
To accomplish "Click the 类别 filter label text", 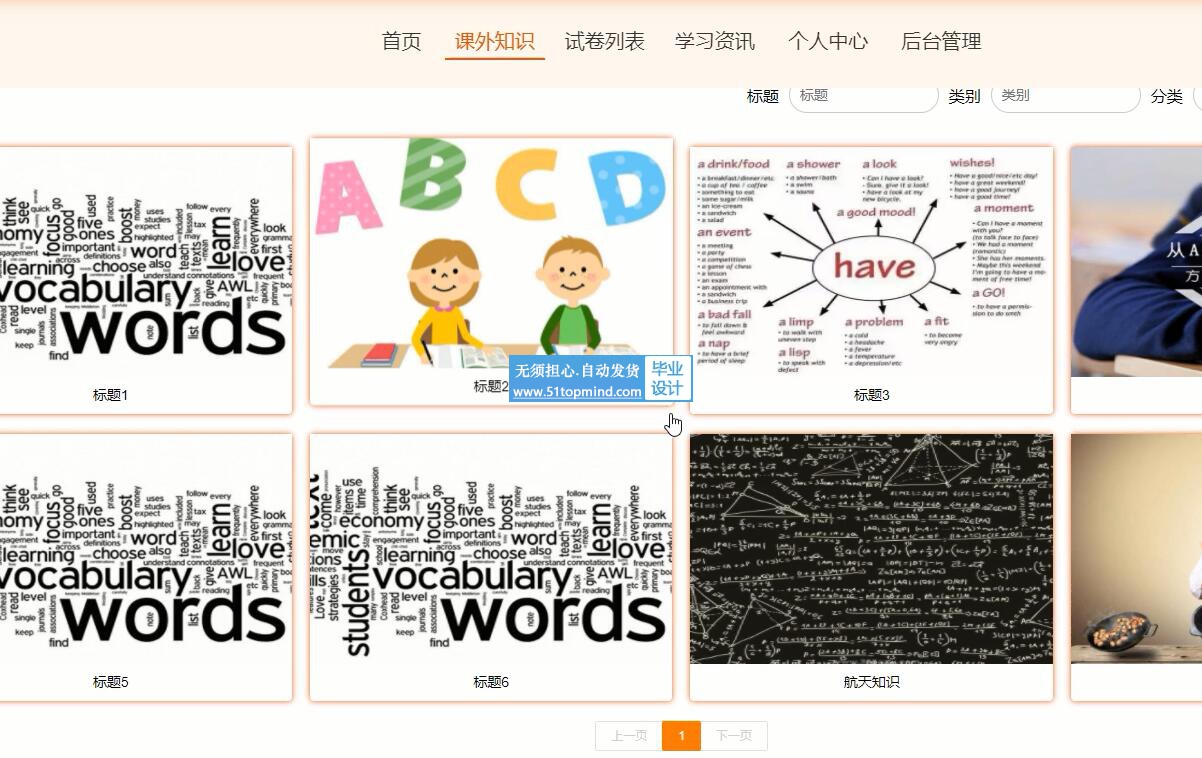I will [x=964, y=96].
